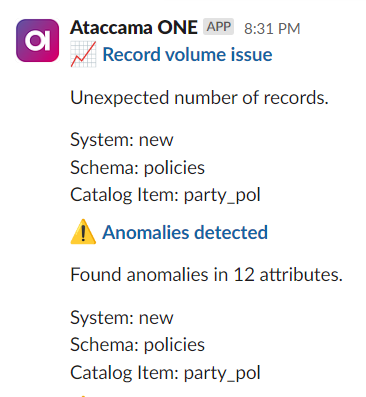
Task: Click Schema: policies under Anomalies detected
Action: click(x=137, y=345)
